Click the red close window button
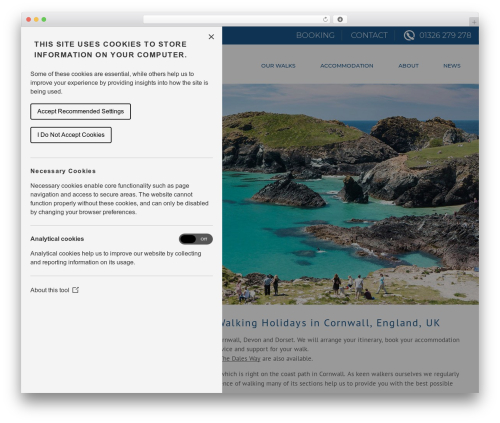 click(29, 20)
